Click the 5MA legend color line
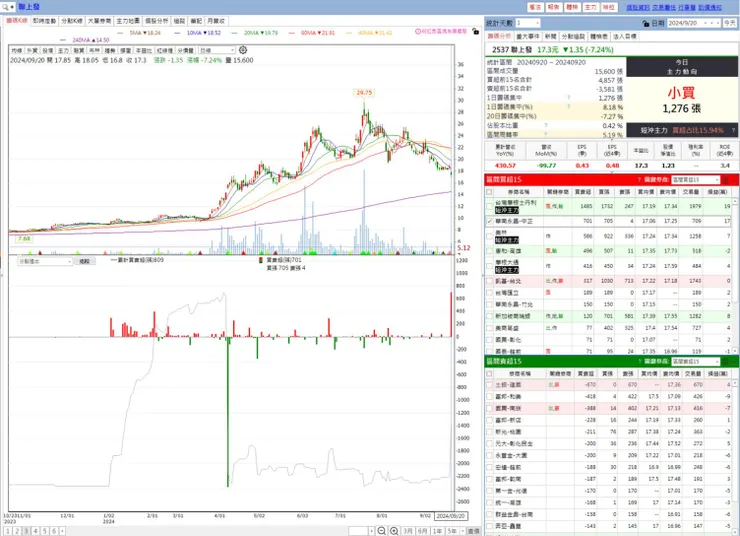 (x=120, y=33)
